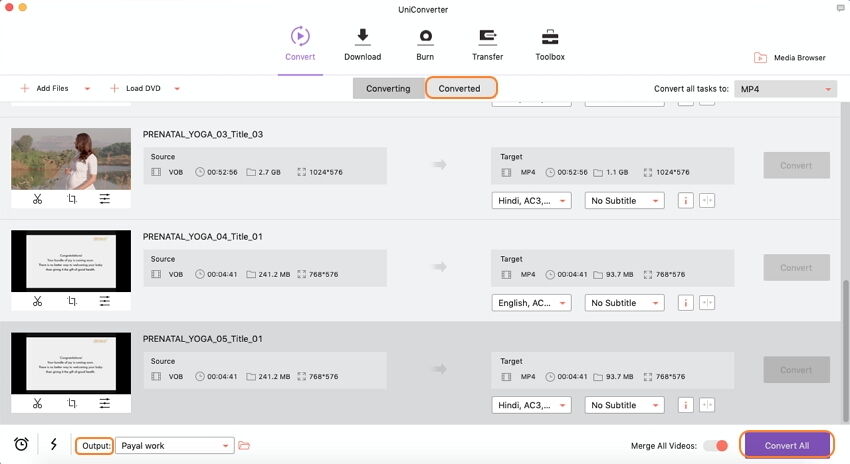Trim PRENATAL_YOGA_05_Title_01 with scissors icon
This screenshot has height=464, width=850.
(x=37, y=403)
